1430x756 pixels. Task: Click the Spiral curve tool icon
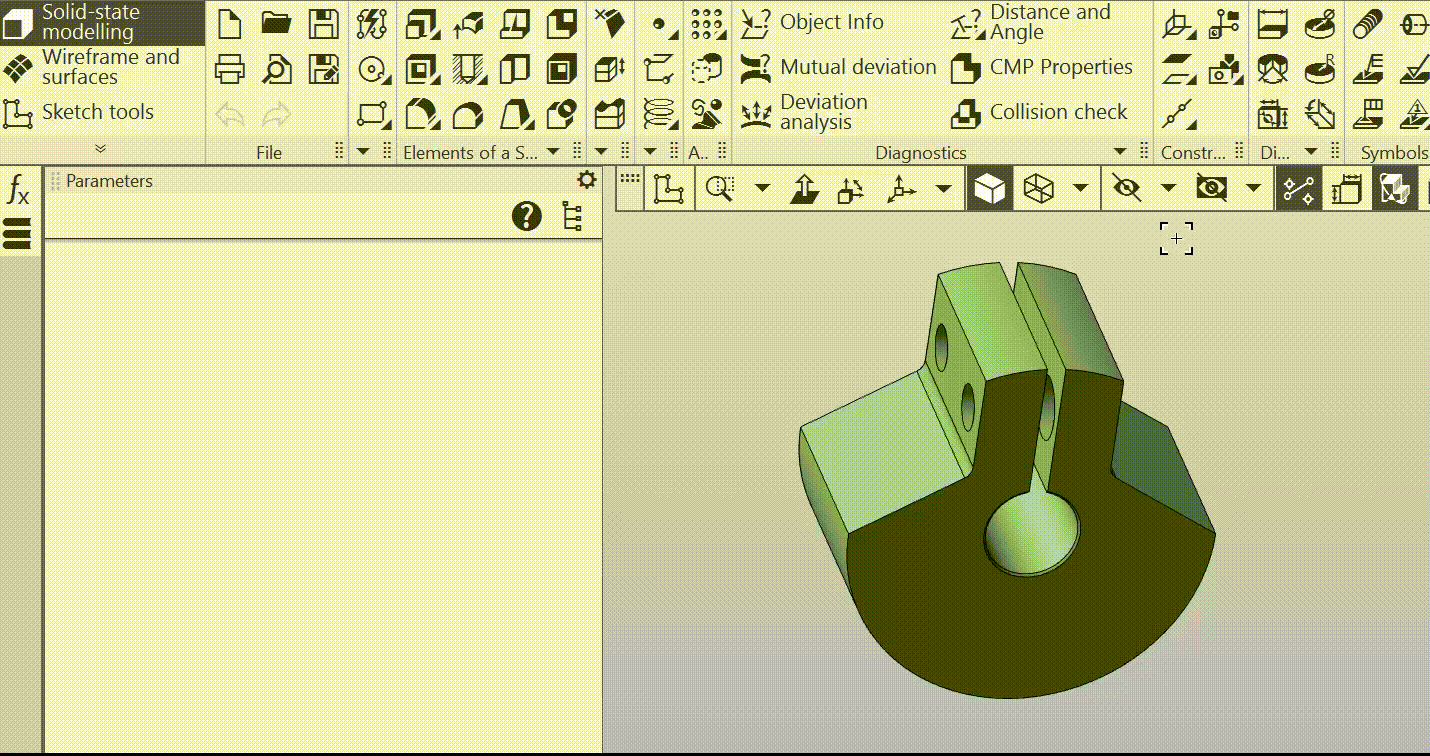[659, 114]
